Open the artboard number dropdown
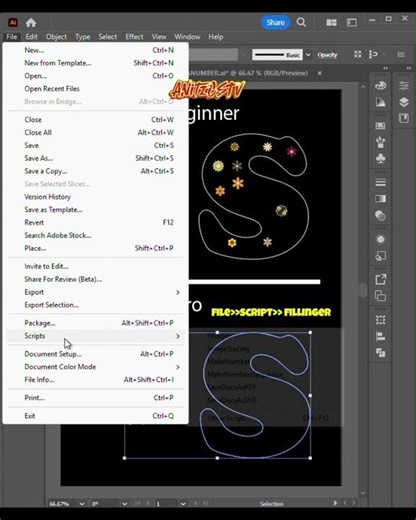Screen dimensions: 416x520 (x=183, y=504)
